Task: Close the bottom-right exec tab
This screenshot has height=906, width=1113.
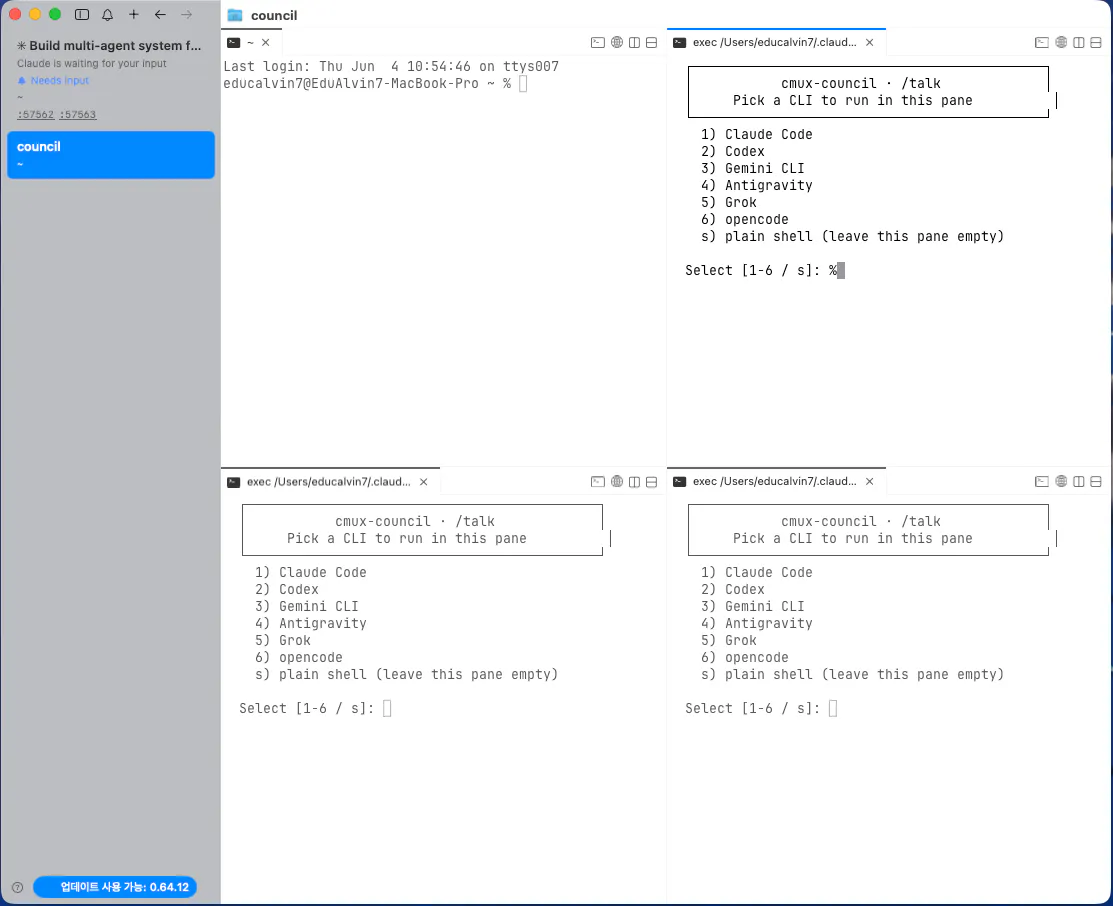Action: click(x=870, y=481)
